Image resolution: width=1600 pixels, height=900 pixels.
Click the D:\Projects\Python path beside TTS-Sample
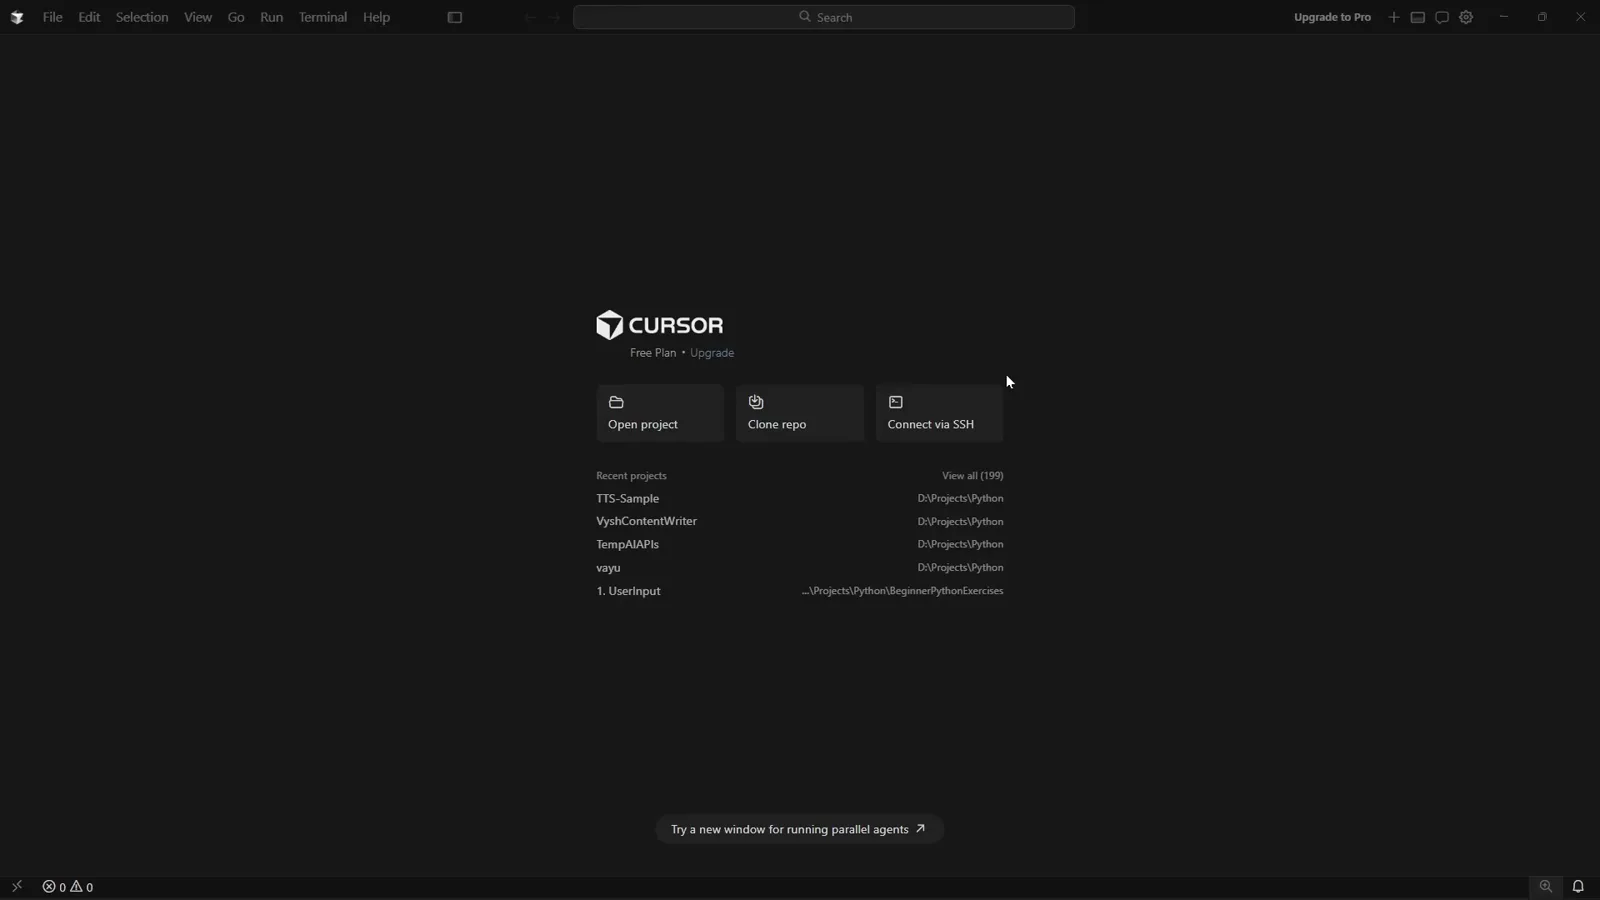click(960, 498)
